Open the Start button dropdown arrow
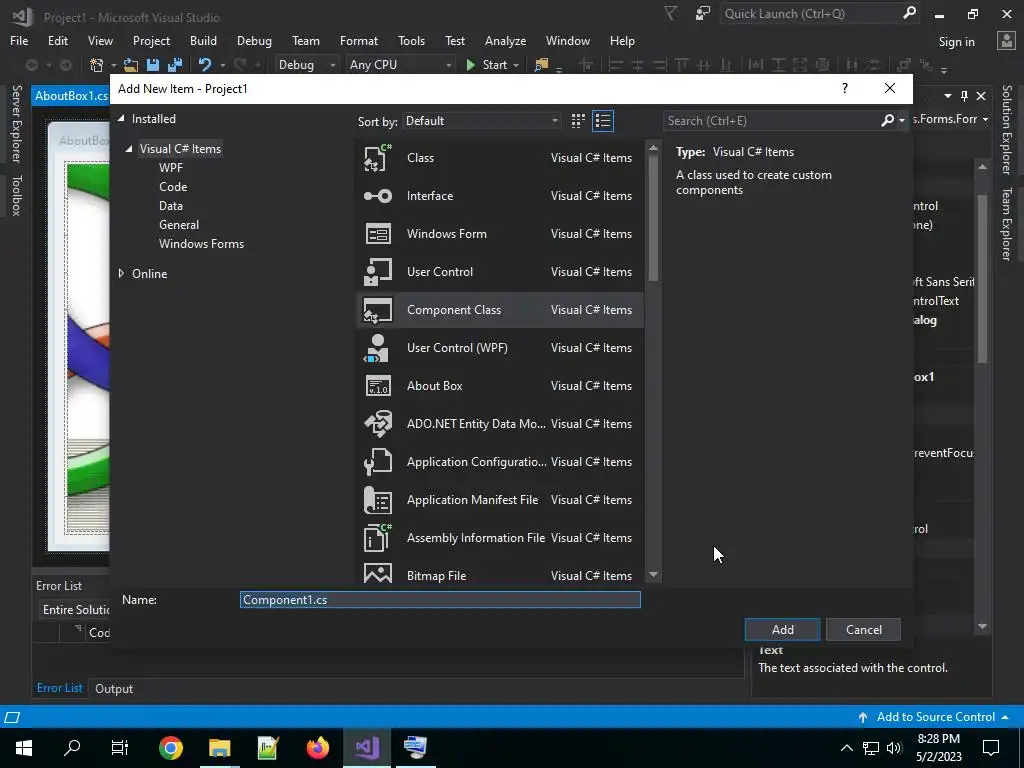 click(516, 65)
